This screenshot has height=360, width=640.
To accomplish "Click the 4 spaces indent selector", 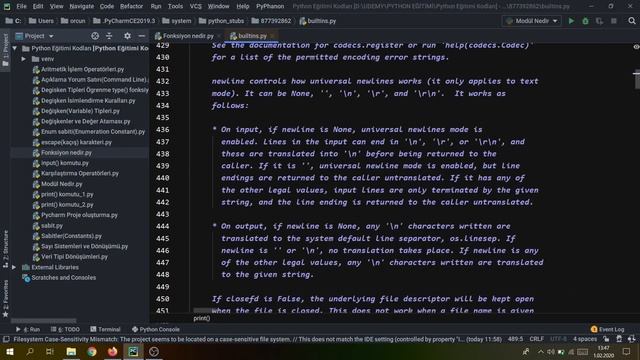I will pos(584,339).
